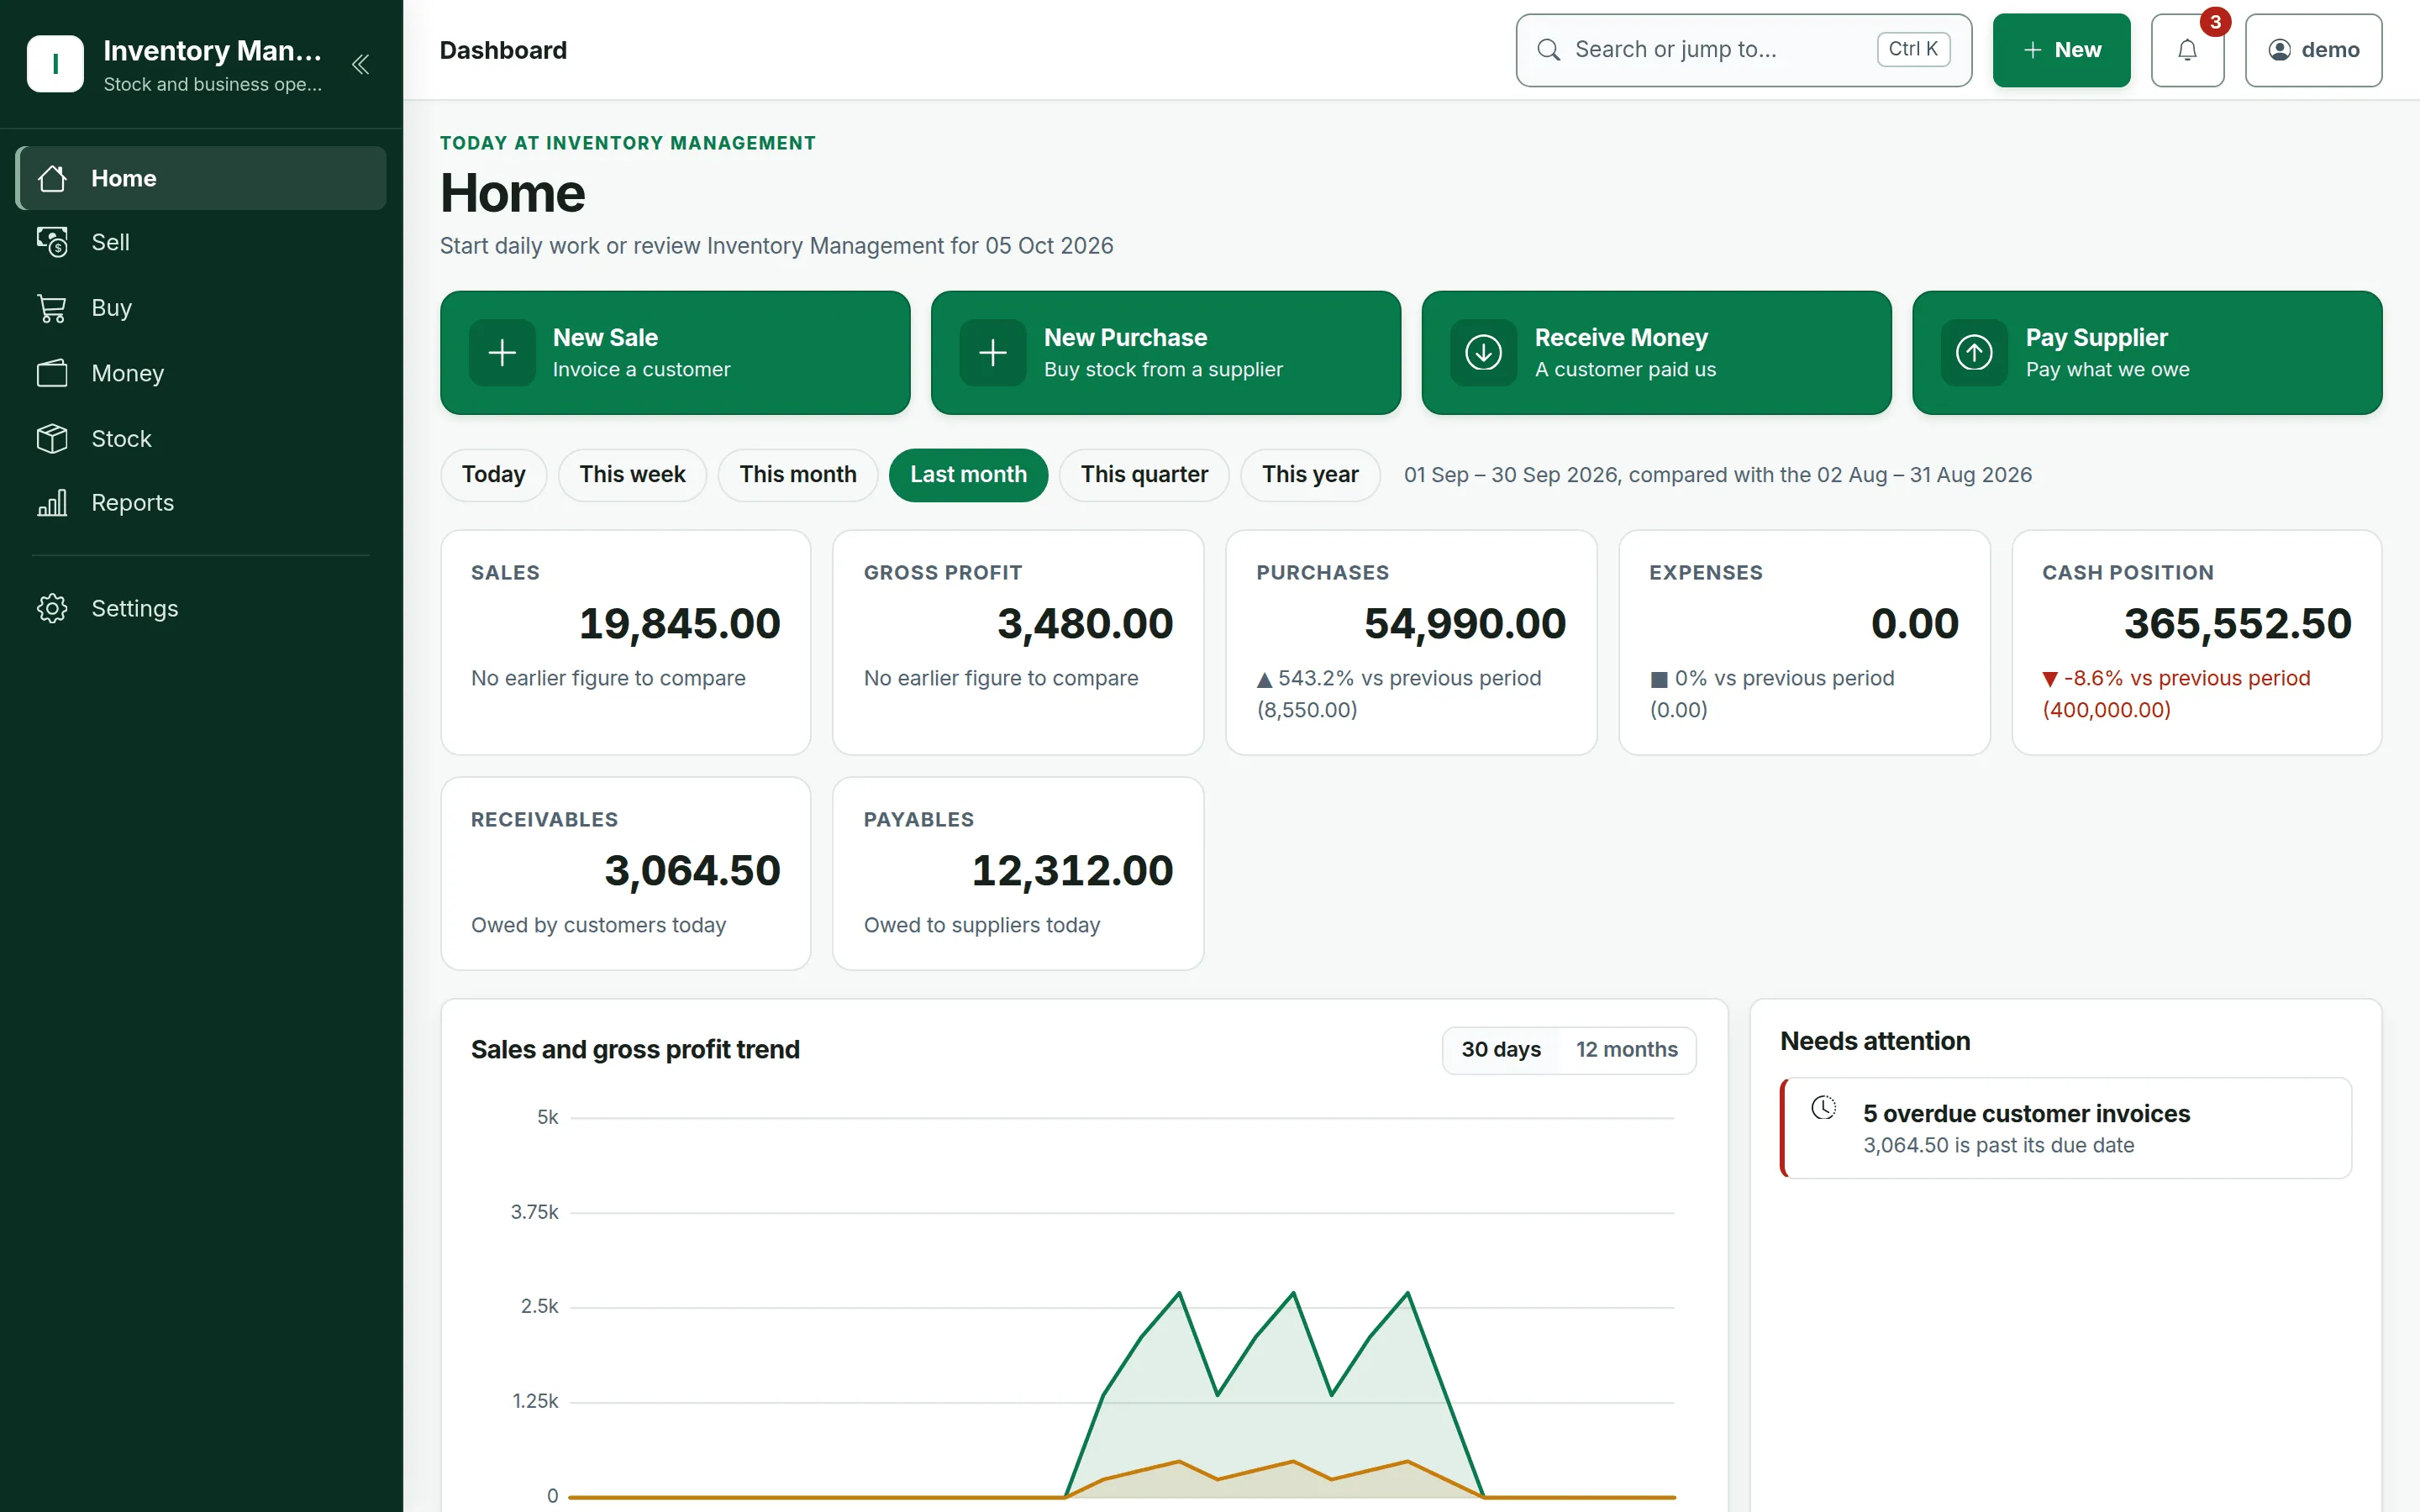Click the Settings gear icon
The image size is (2420, 1512).
pos(52,608)
